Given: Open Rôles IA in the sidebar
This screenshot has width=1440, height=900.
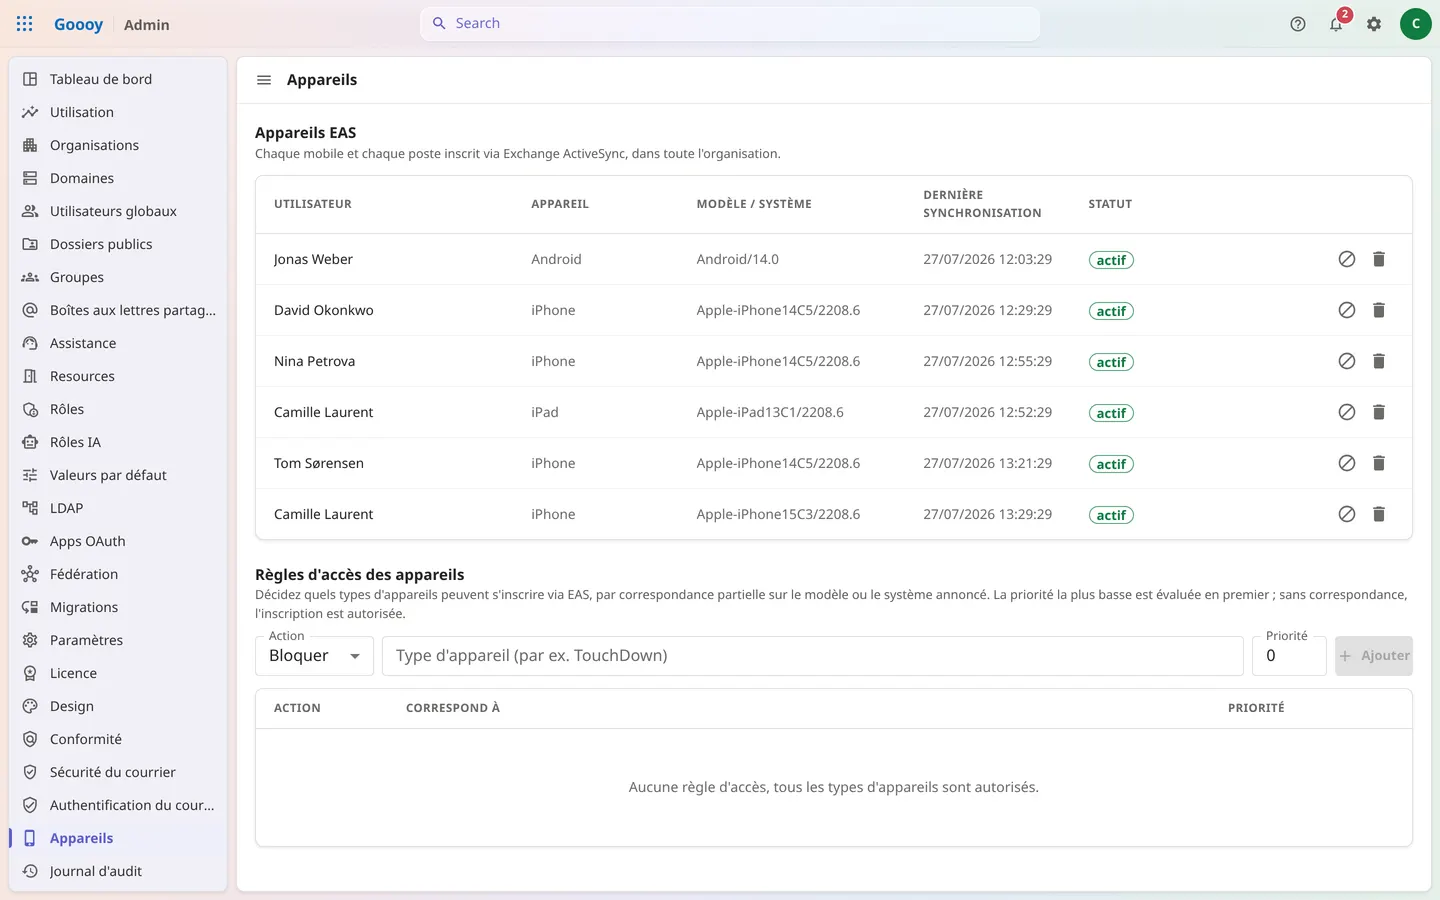Looking at the screenshot, I should click(x=118, y=442).
